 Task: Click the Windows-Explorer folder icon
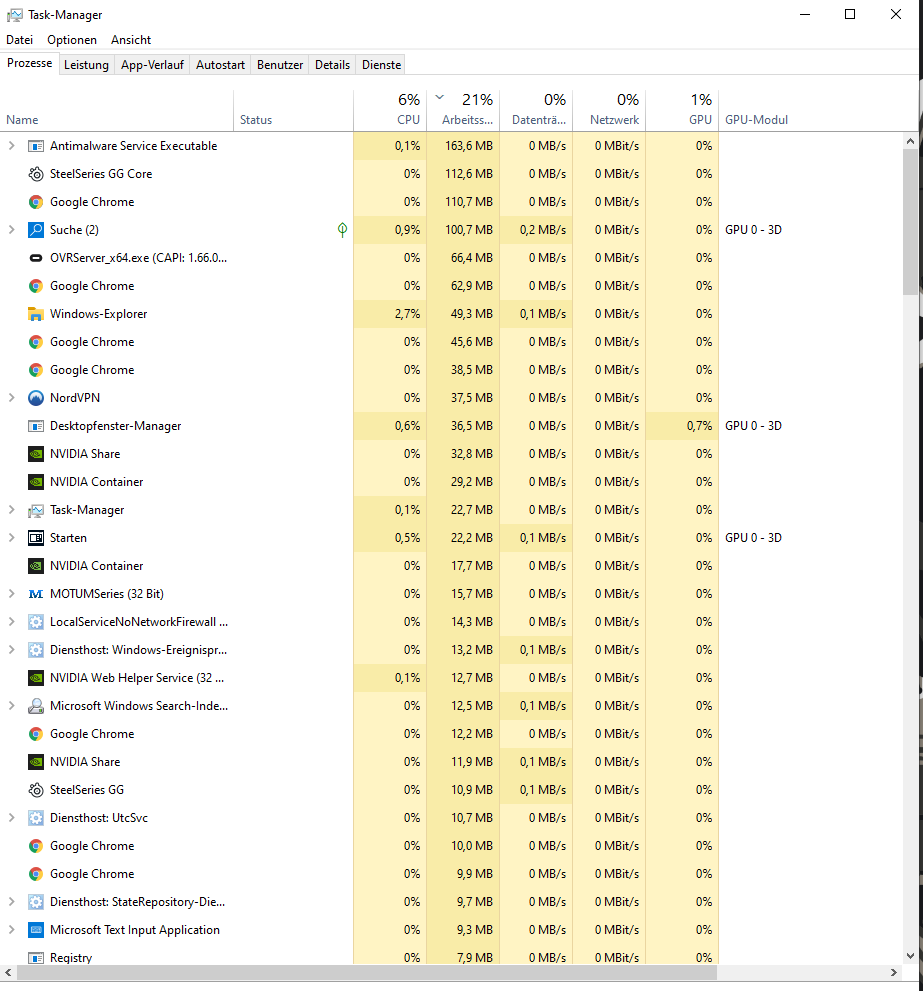[36, 314]
